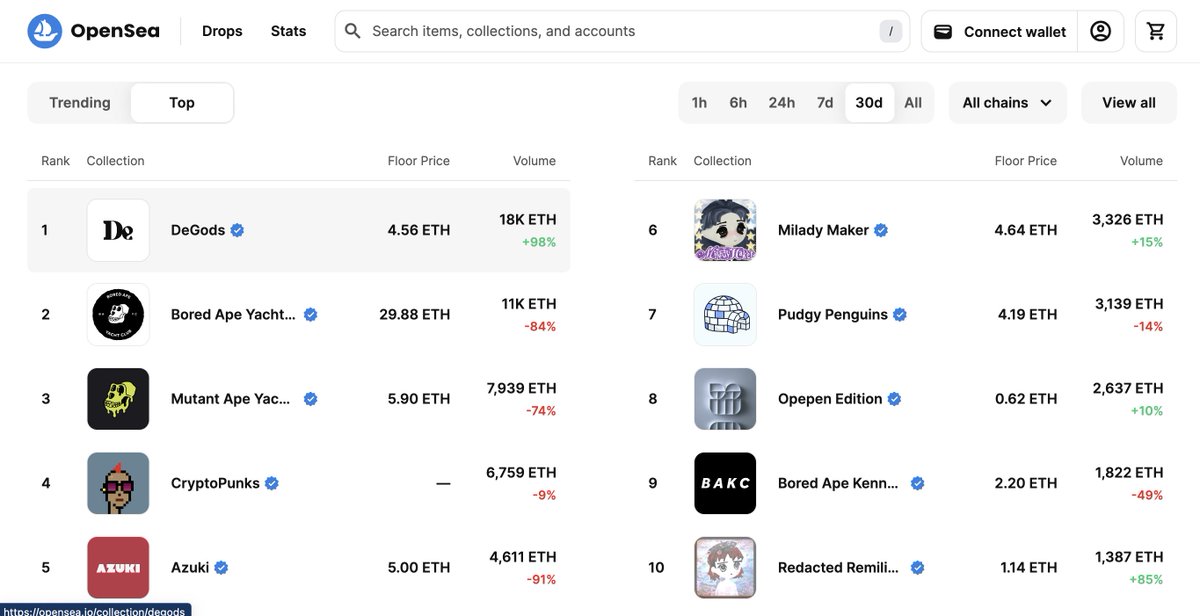The height and width of the screenshot is (616, 1200).
Task: Click the 3,139 ETH volume value
Action: click(x=1129, y=303)
